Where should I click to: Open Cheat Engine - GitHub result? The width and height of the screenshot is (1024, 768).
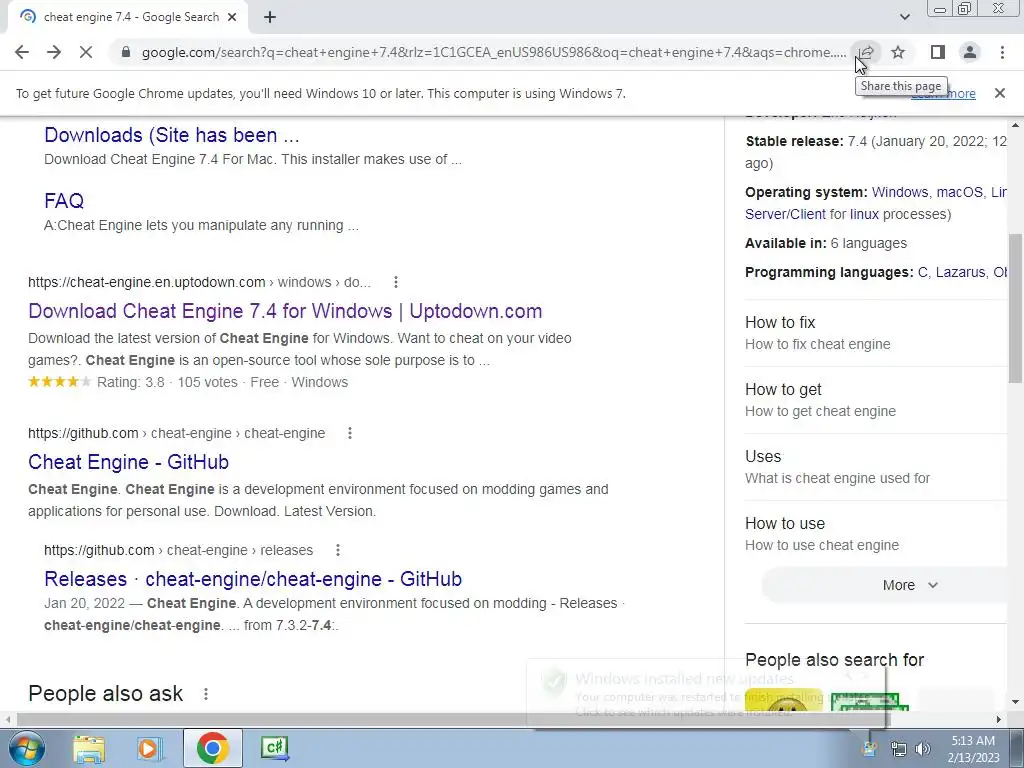pos(129,462)
